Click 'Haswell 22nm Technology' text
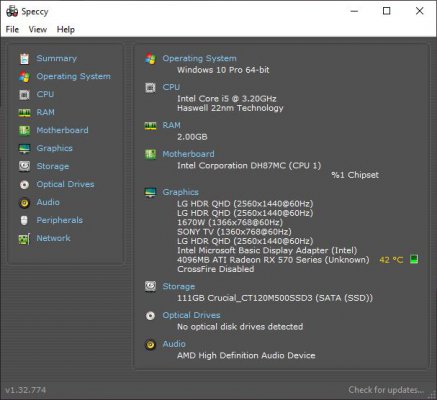Screen dimensions: 437x400 (x=230, y=108)
